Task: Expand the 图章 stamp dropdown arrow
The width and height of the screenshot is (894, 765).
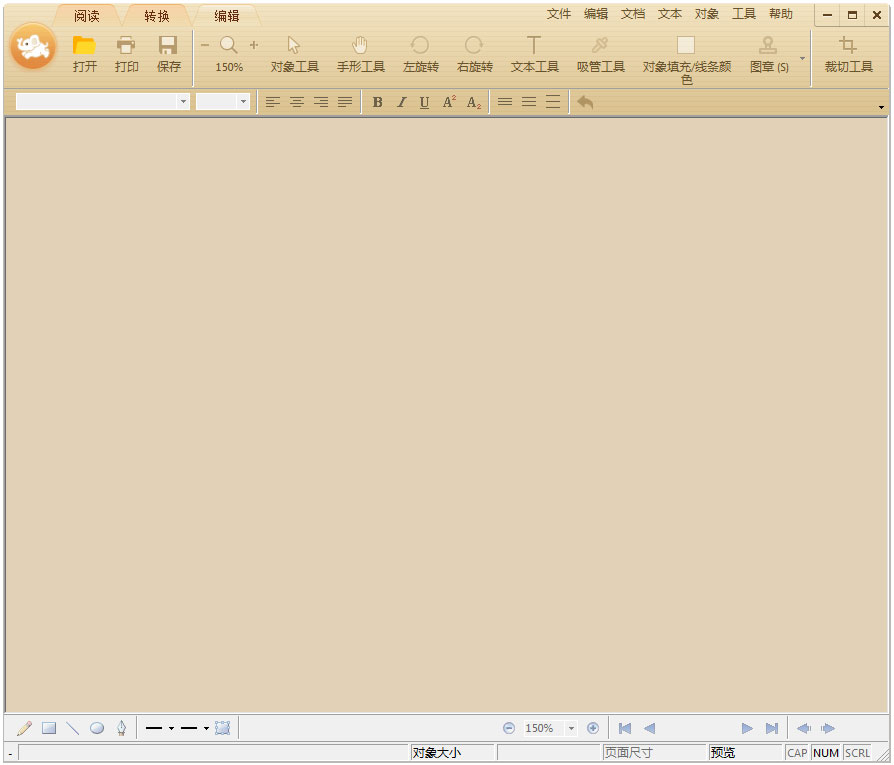Action: tap(802, 58)
